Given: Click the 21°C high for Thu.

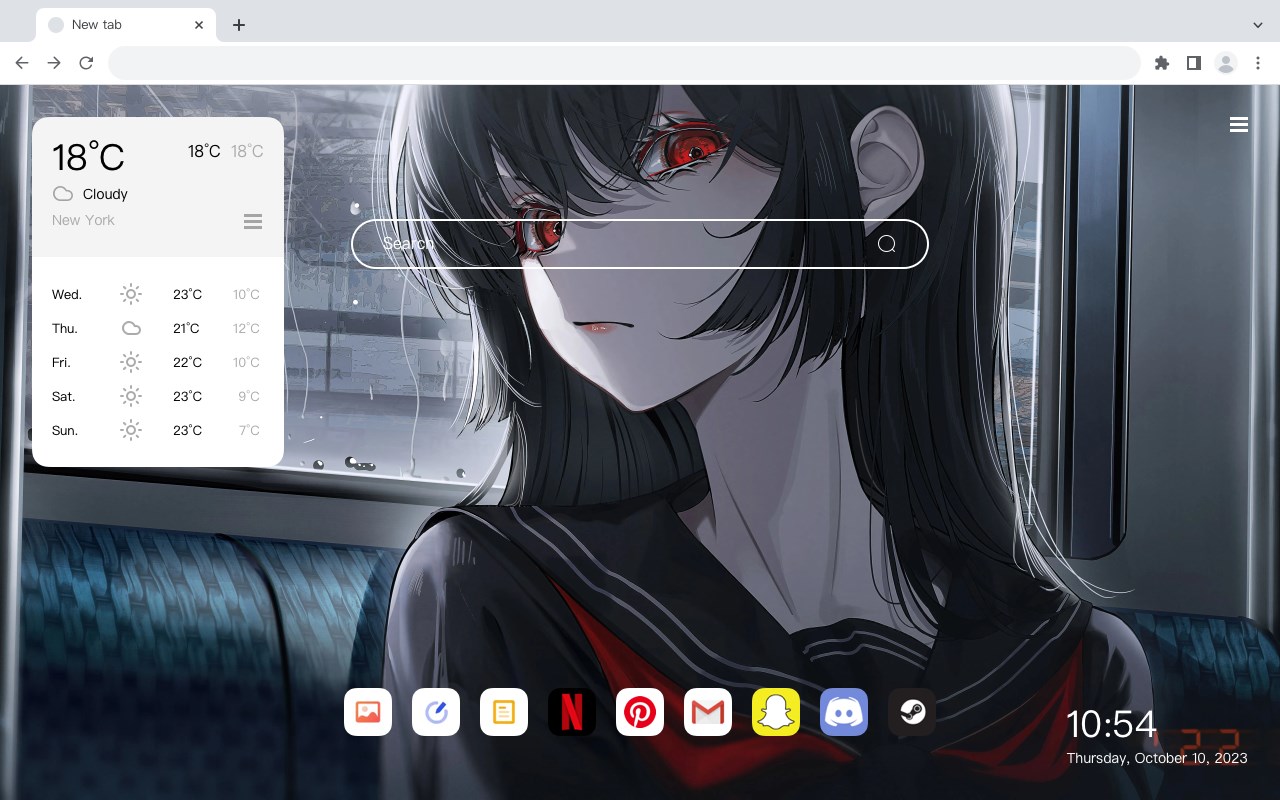Looking at the screenshot, I should (x=187, y=328).
